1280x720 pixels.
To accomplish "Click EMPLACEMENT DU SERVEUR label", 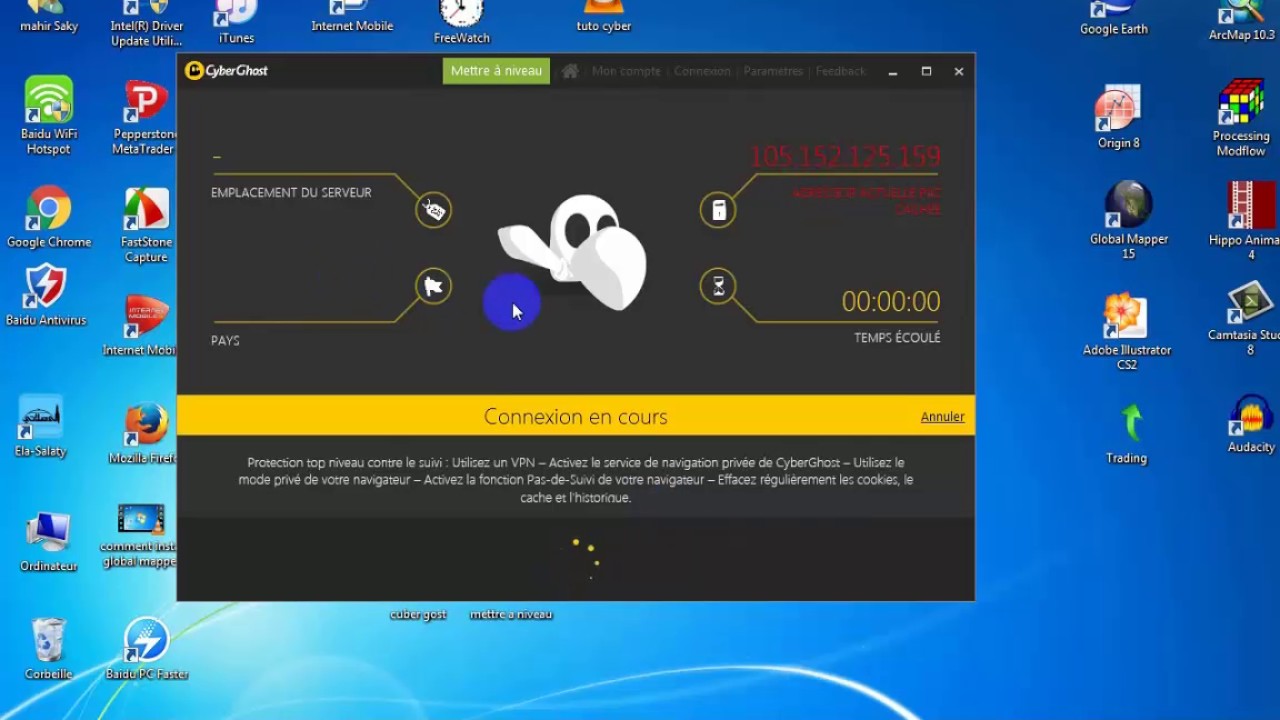I will [291, 193].
